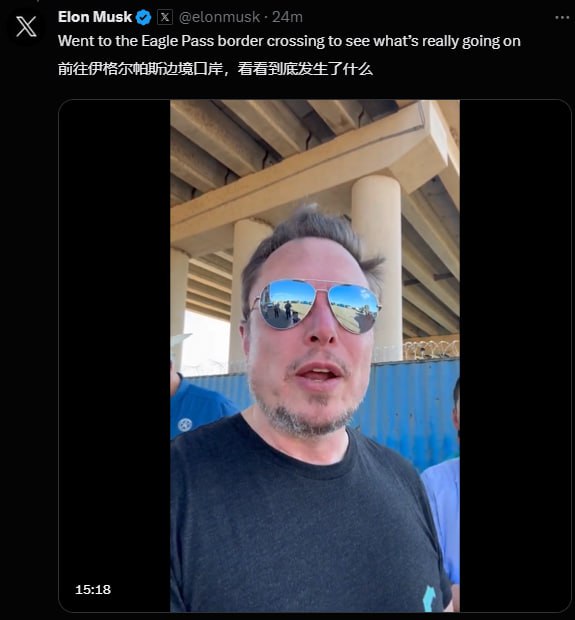Image resolution: width=575 pixels, height=620 pixels.
Task: Click the blue verified checkmark badge
Action: pos(143,17)
